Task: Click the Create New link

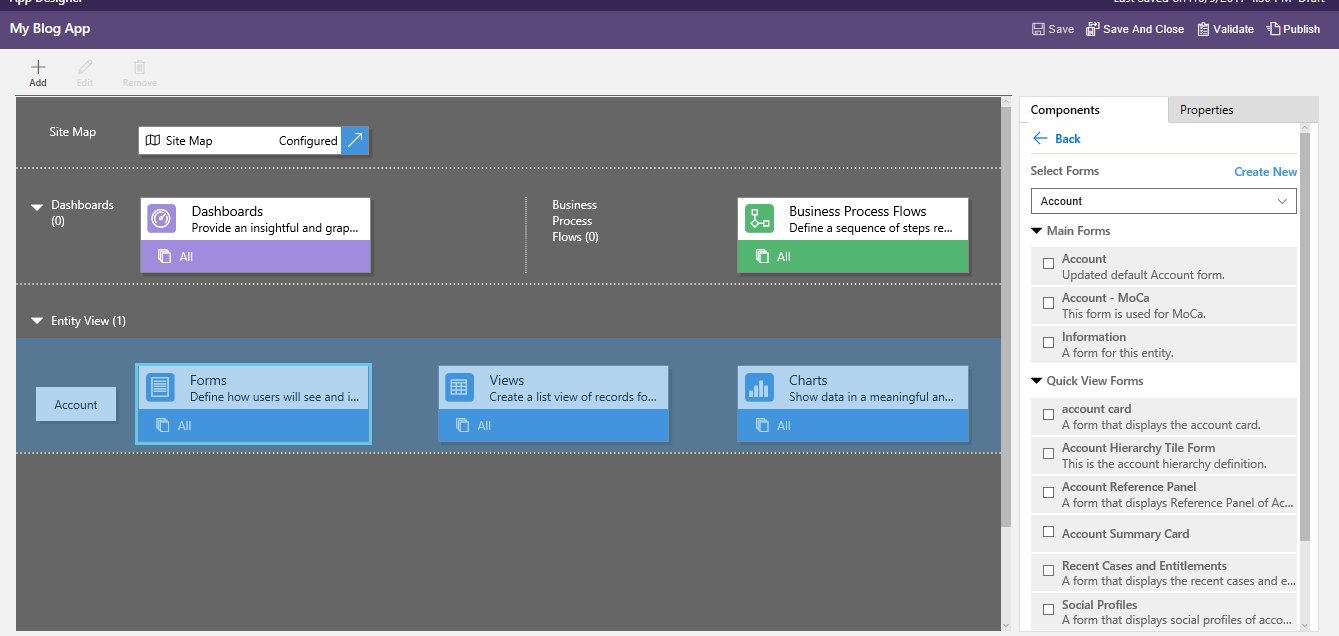Action: coord(1265,172)
